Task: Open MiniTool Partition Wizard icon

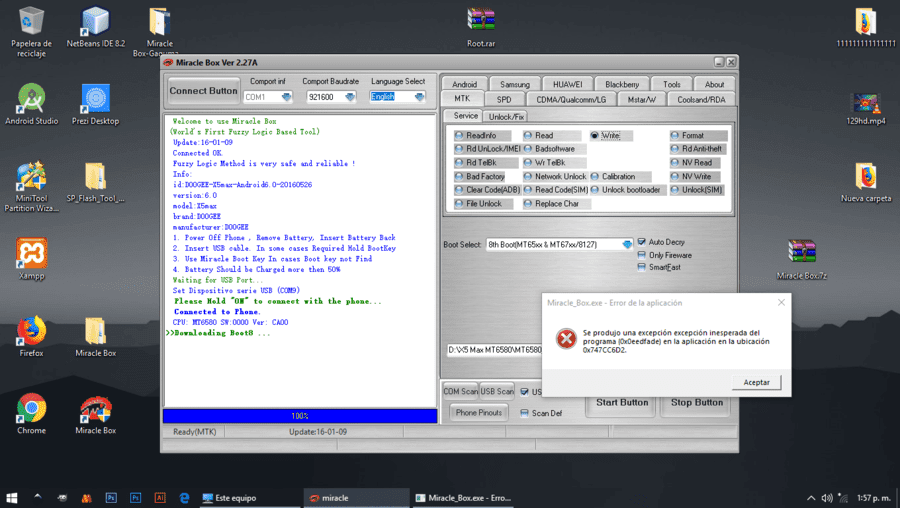Action: 31,187
